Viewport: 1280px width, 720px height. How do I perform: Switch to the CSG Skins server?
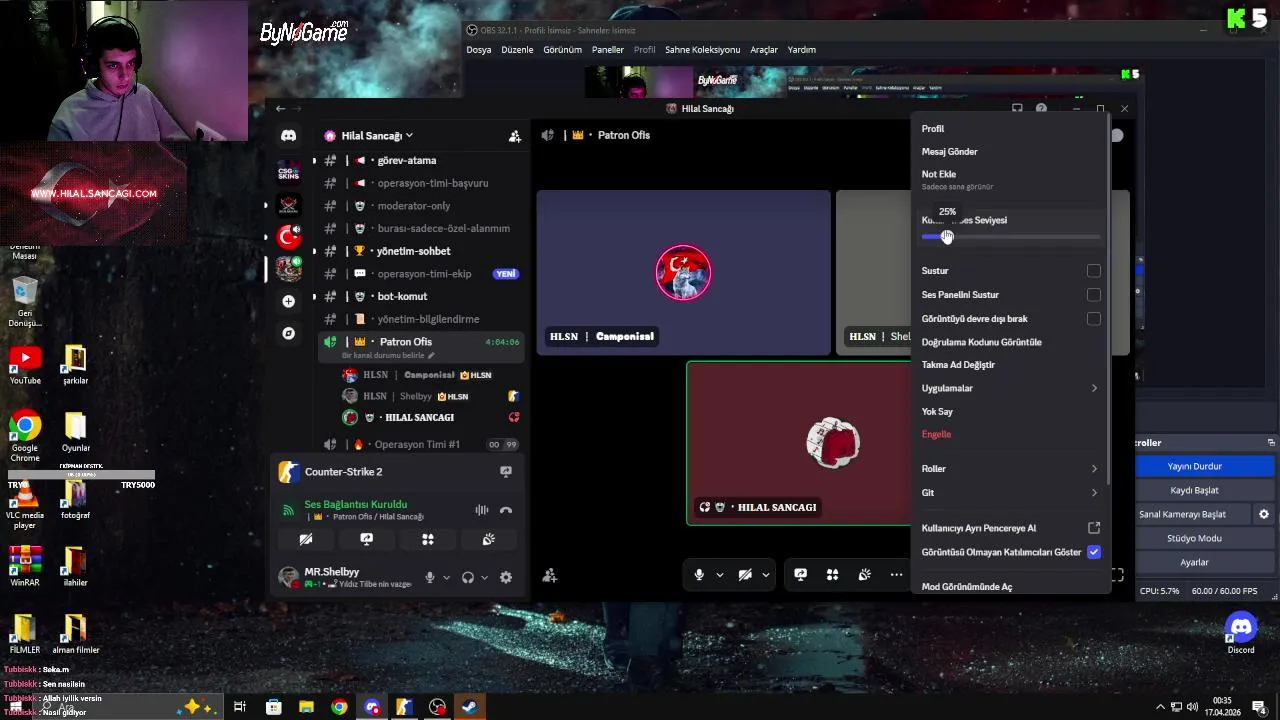[289, 172]
